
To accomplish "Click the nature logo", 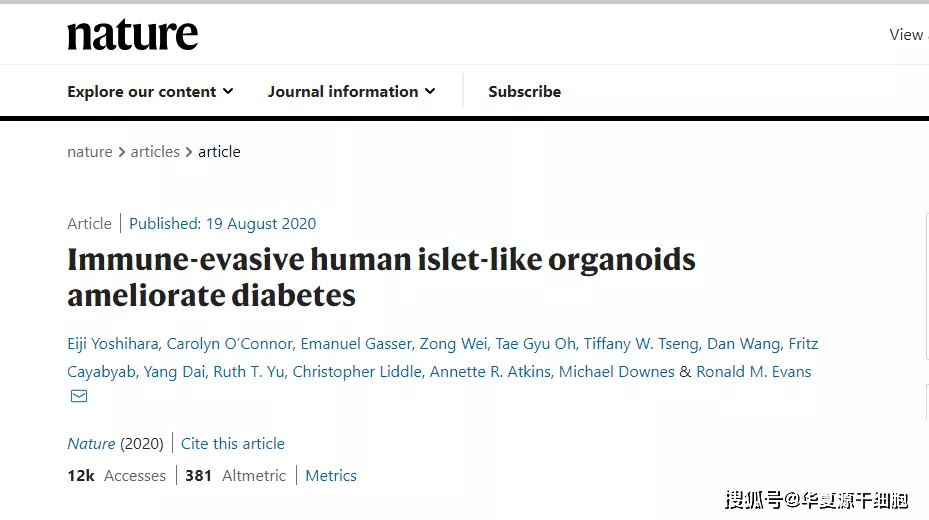I will tap(133, 35).
